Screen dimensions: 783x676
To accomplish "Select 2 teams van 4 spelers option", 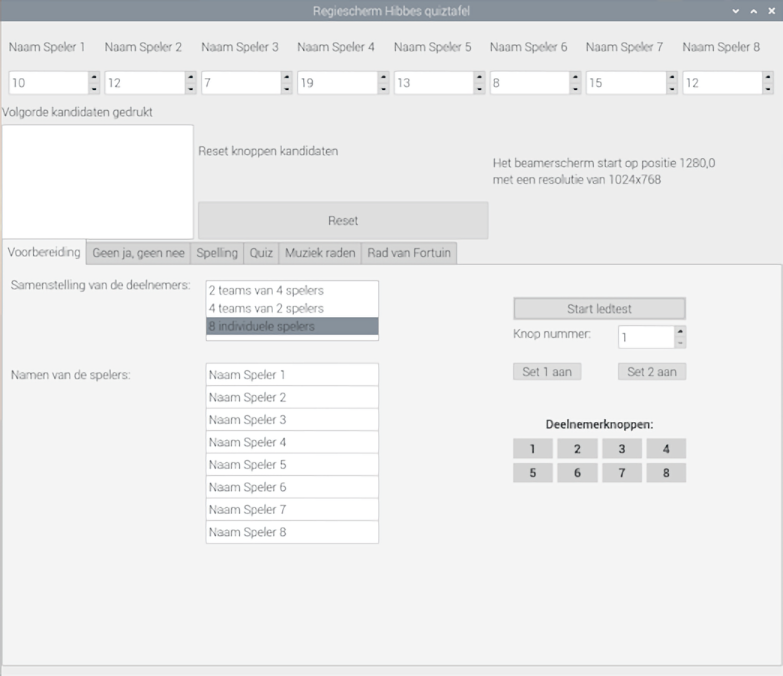I will (x=292, y=290).
